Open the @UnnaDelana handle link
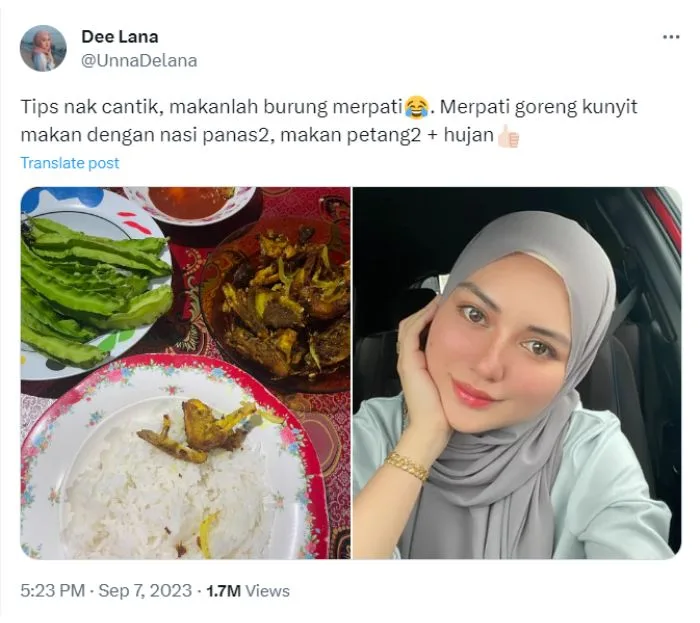The height and width of the screenshot is (623, 700). (139, 60)
